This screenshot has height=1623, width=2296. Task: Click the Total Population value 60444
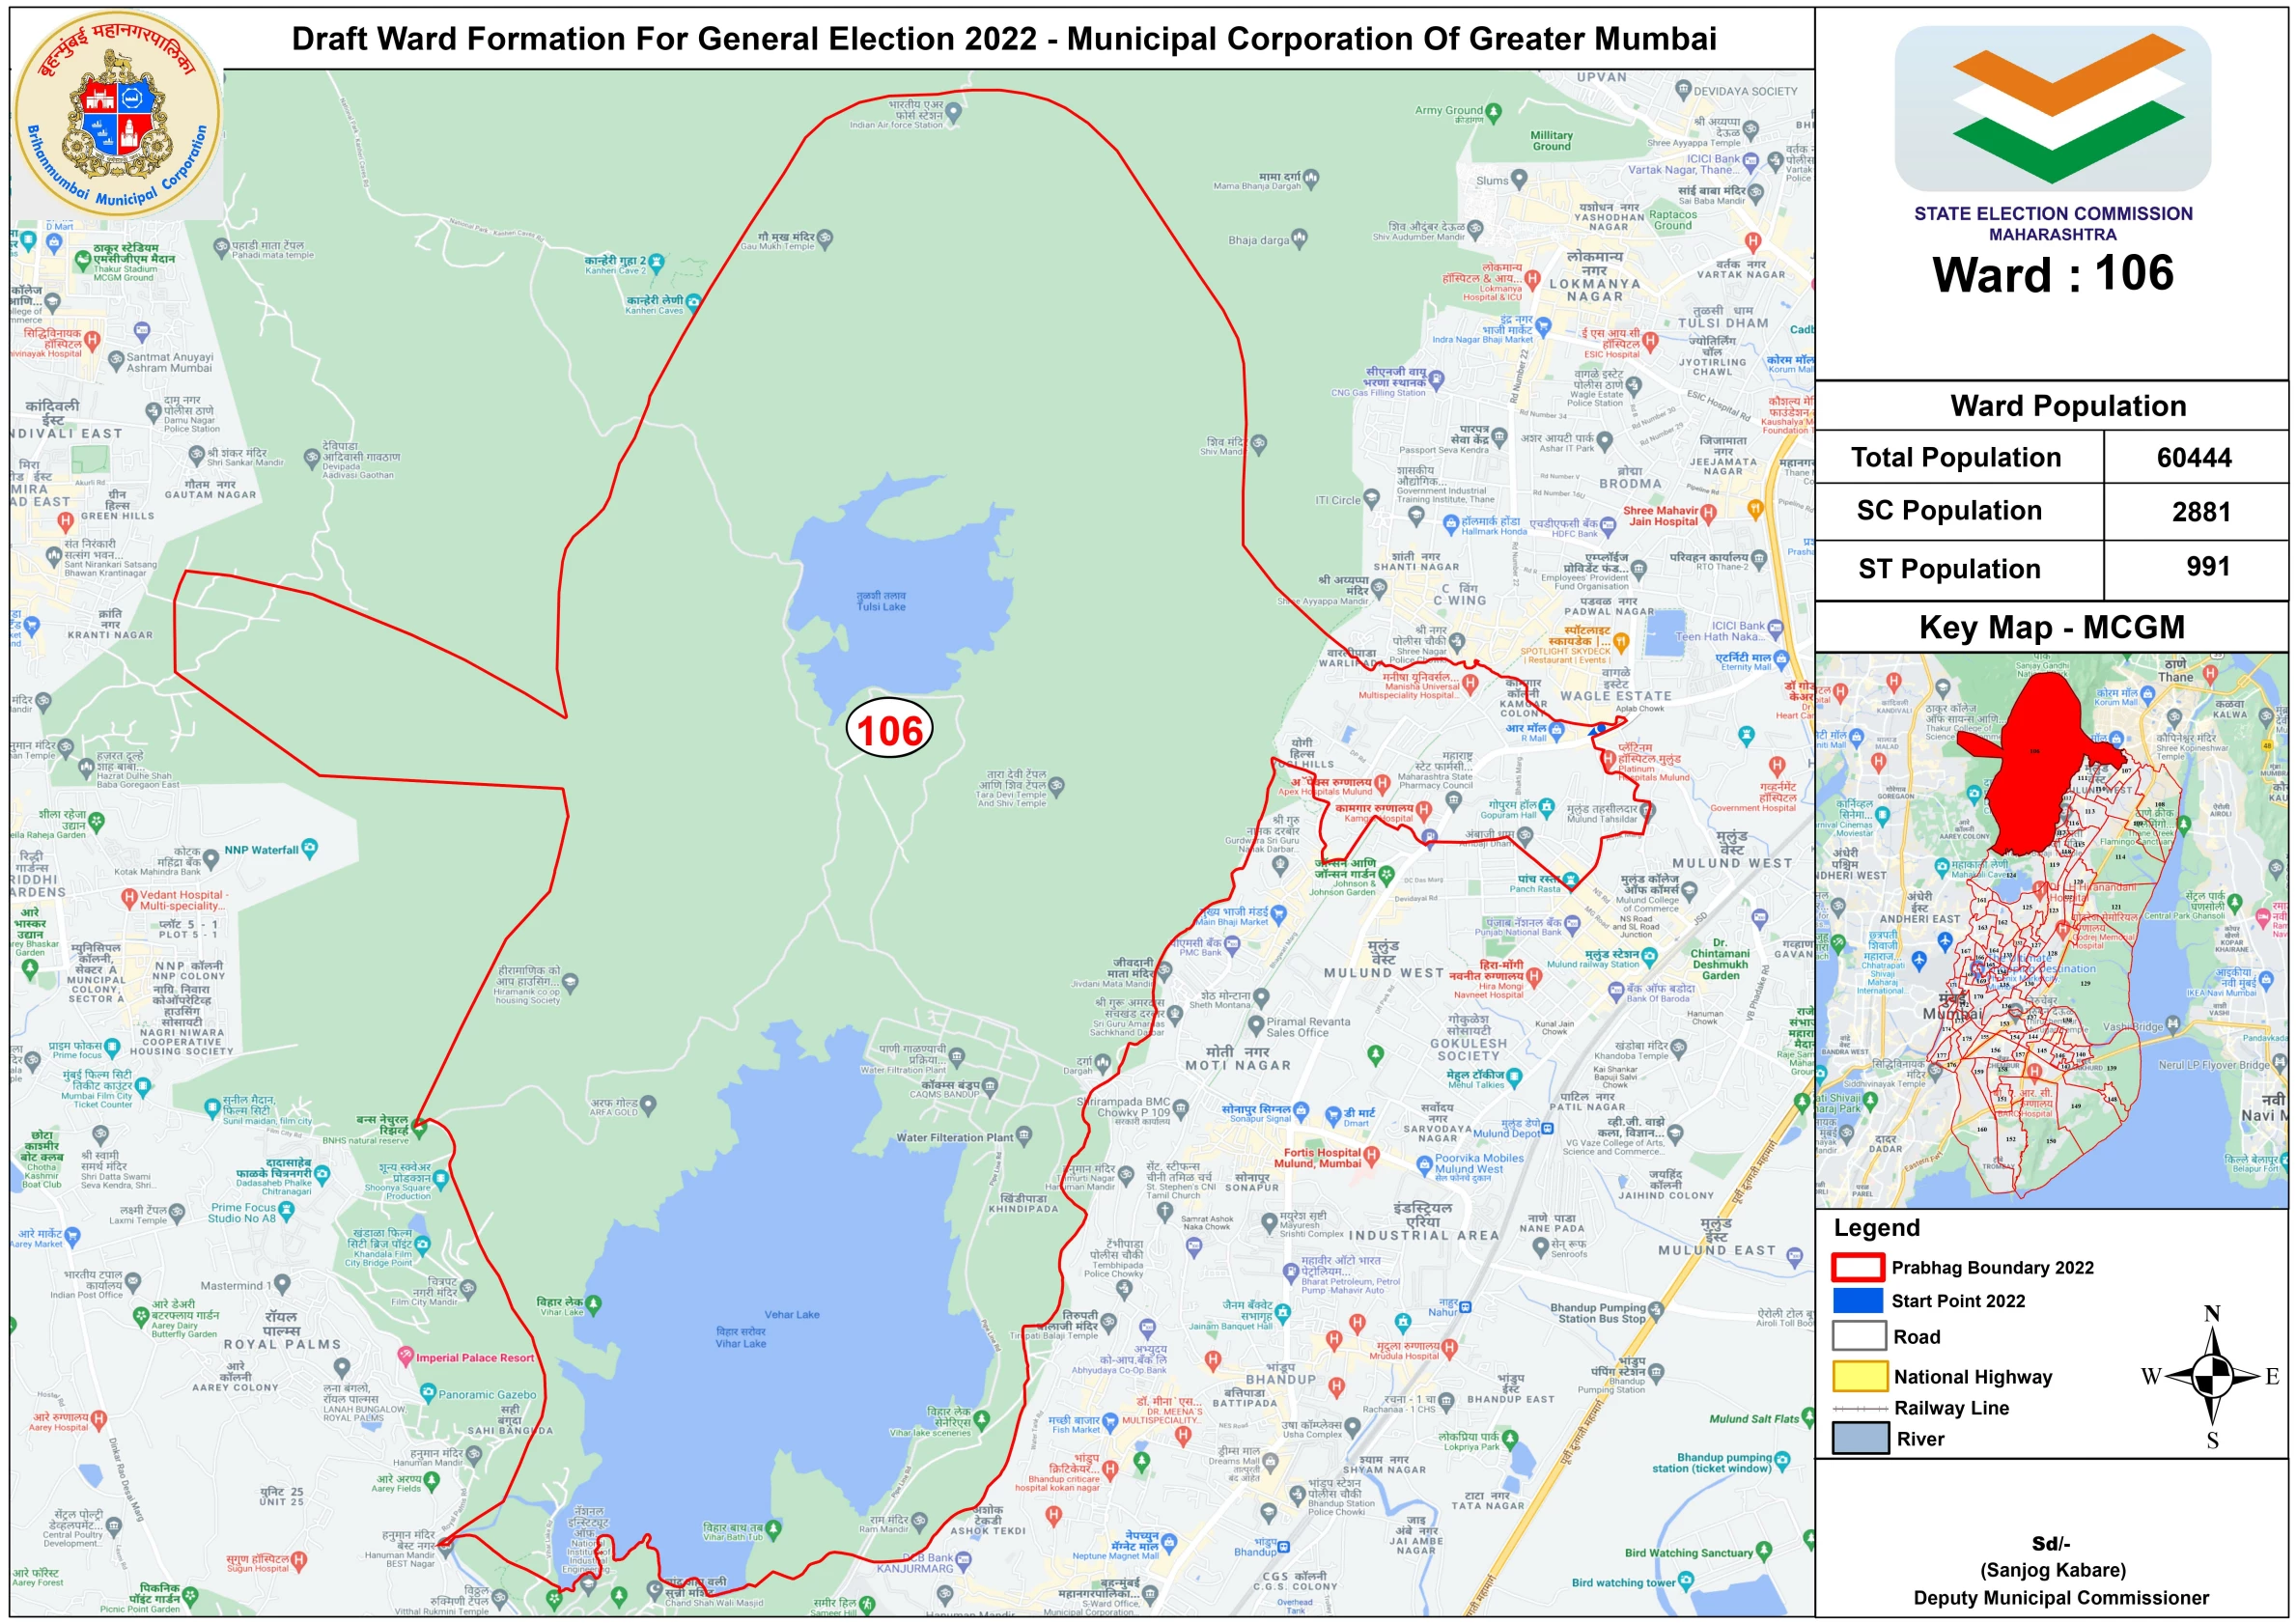tap(2194, 458)
